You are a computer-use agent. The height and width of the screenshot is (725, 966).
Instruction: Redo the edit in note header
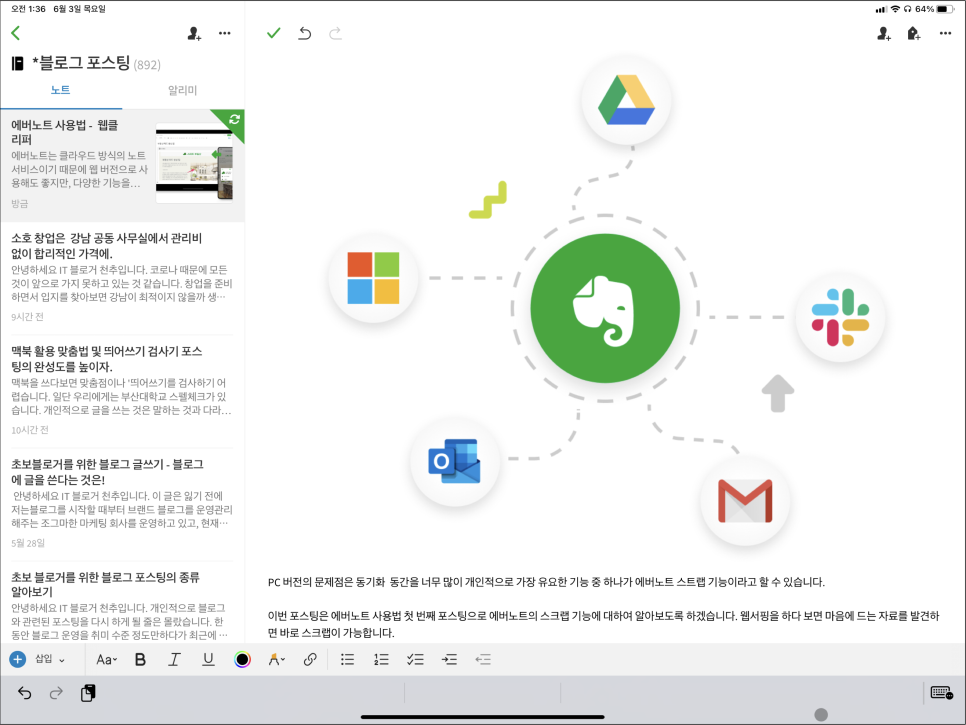[335, 33]
